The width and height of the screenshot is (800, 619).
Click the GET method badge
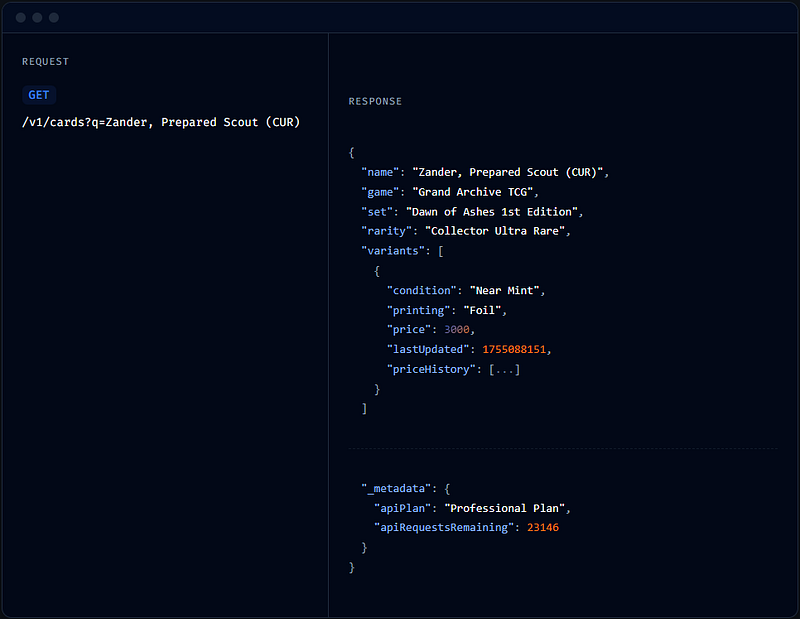[x=39, y=95]
